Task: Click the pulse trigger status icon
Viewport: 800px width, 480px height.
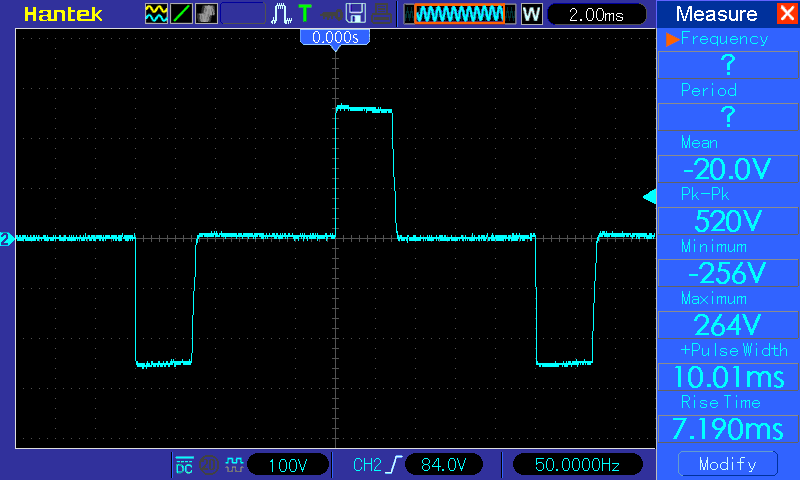Action: pos(281,14)
